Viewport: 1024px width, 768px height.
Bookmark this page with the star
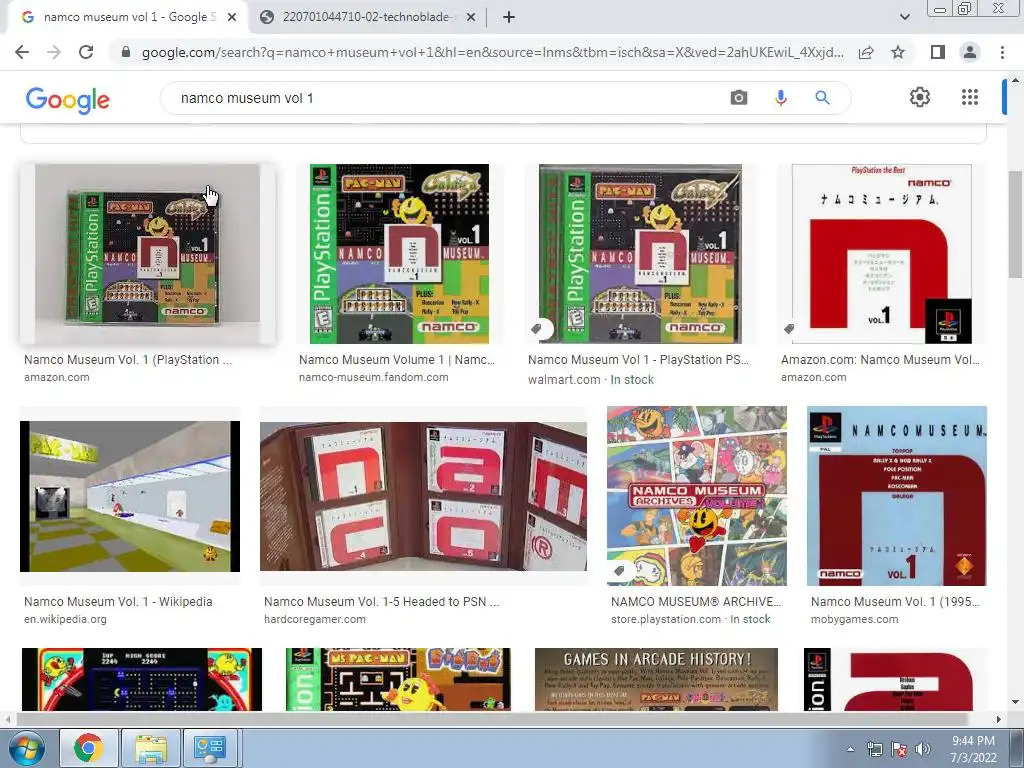898,52
